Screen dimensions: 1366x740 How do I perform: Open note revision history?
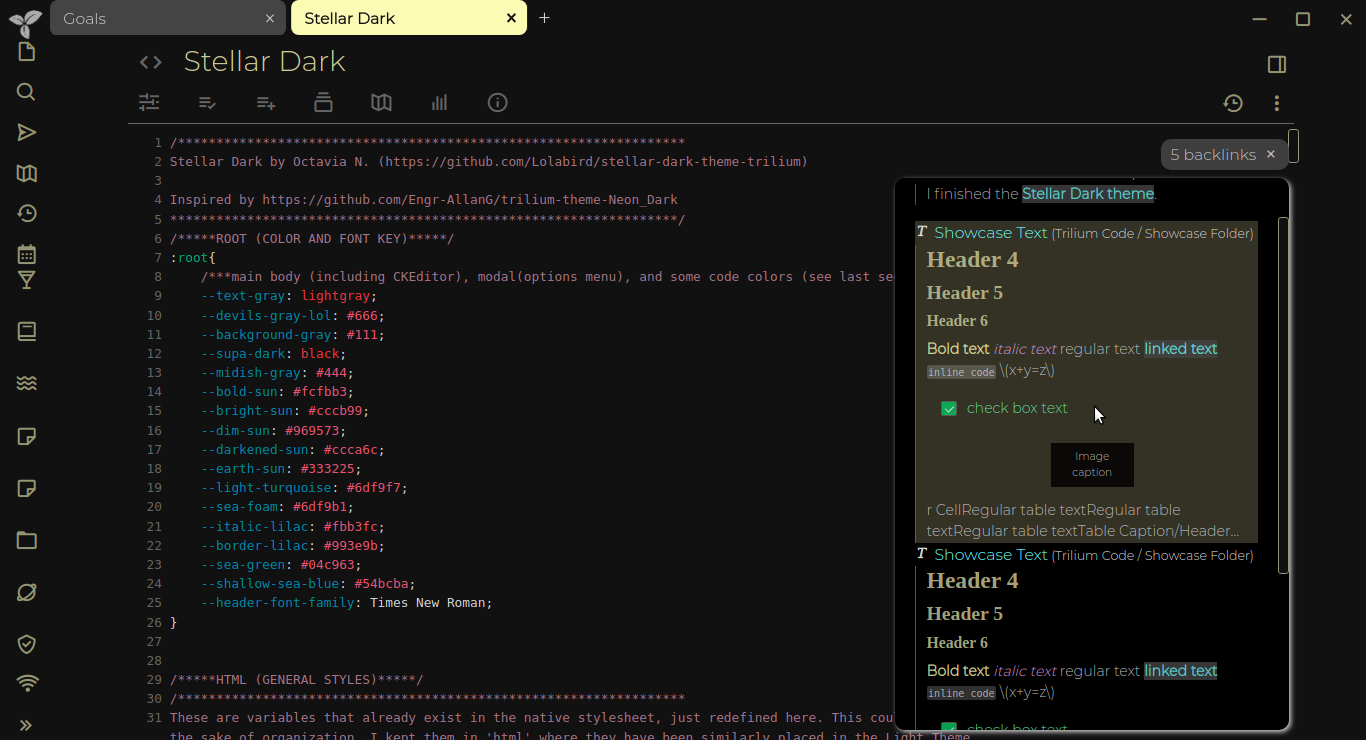point(1233,102)
